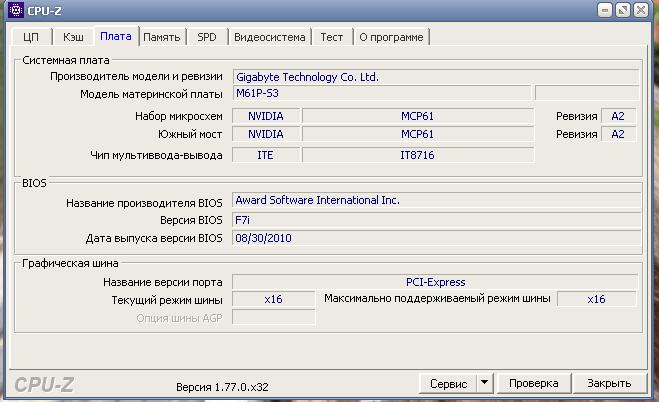Click the Сервис button
Screen dimensions: 659x402
pyautogui.click(x=448, y=383)
